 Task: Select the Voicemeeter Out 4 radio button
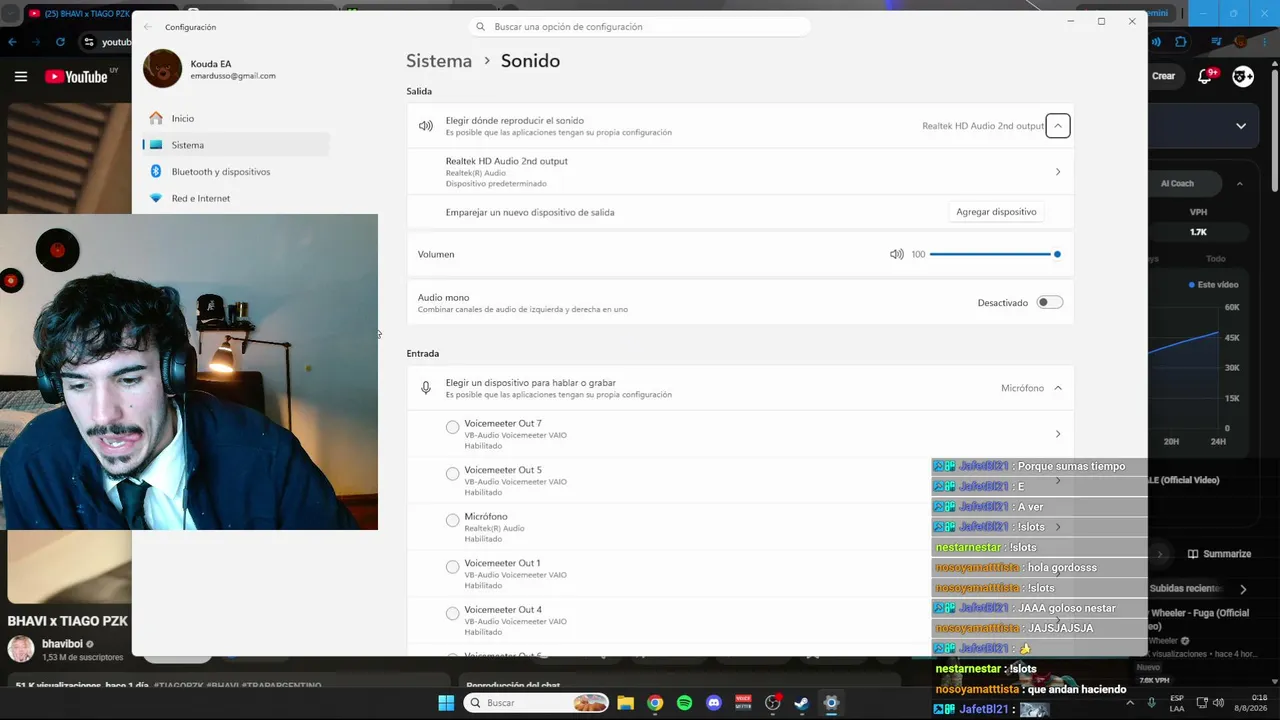click(x=453, y=613)
